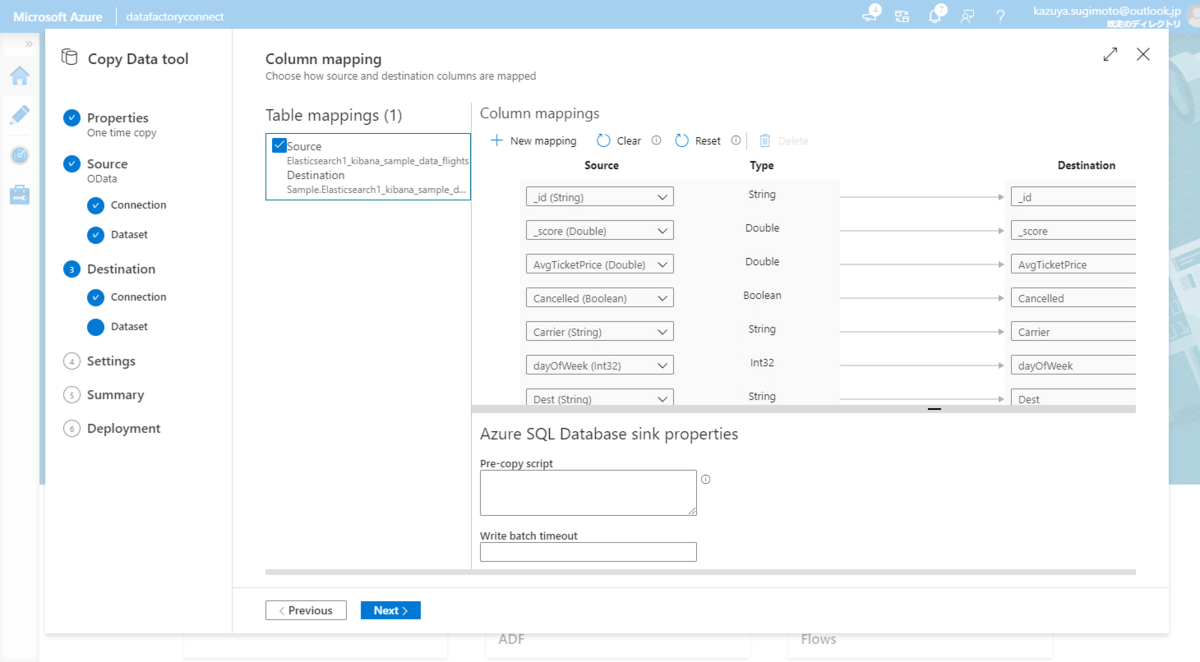Open the dayOfWeek (Int32) source dropdown
1200x662 pixels.
point(599,365)
